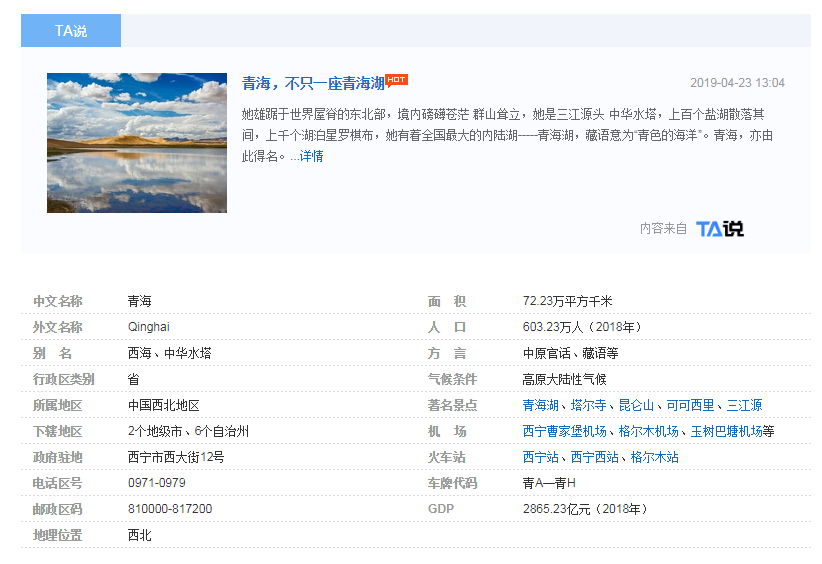This screenshot has width=822, height=564.
Task: Click the value 中国西北地区
Action: pos(164,405)
